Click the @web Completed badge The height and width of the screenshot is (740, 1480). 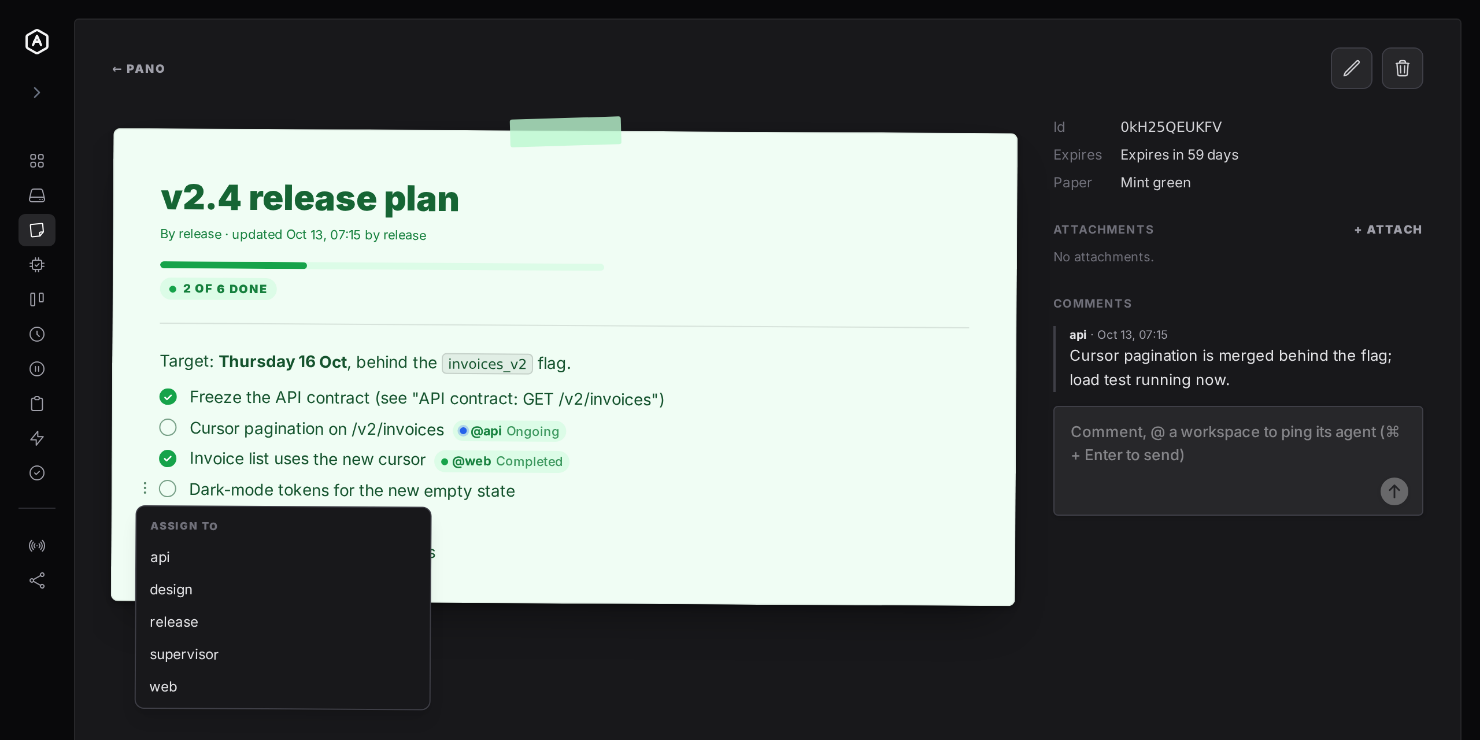tap(502, 461)
